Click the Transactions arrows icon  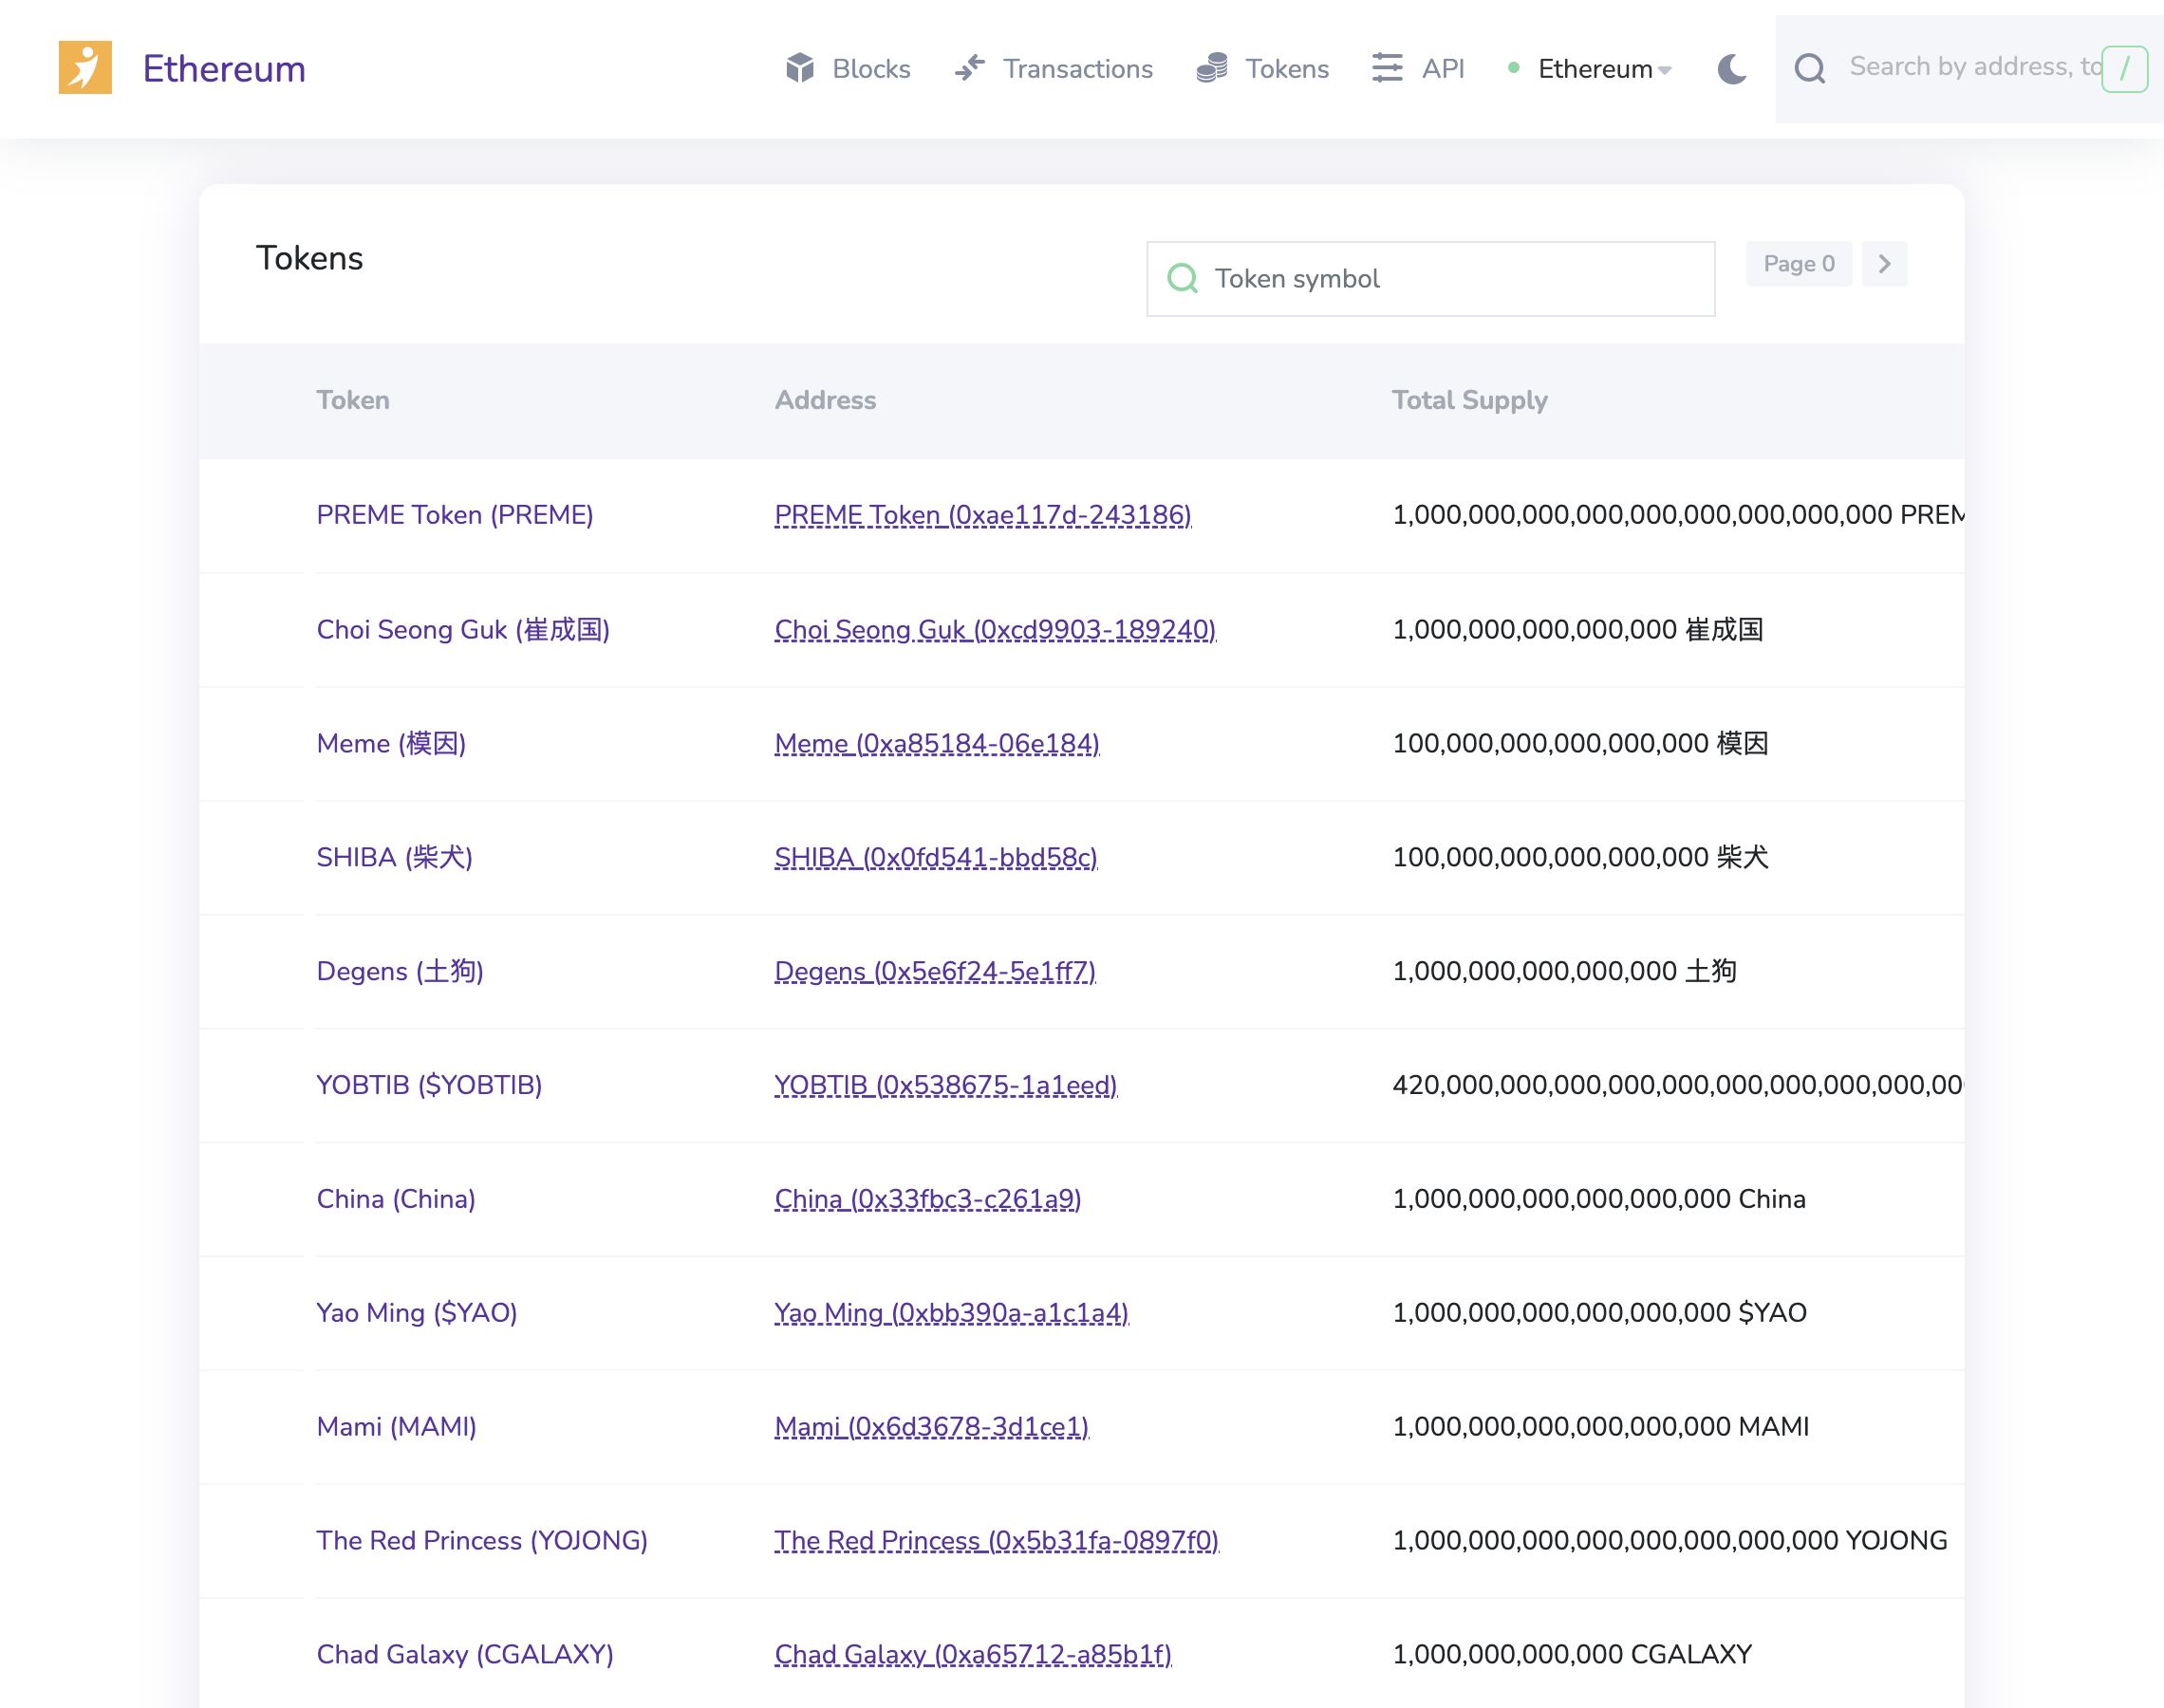coord(969,68)
